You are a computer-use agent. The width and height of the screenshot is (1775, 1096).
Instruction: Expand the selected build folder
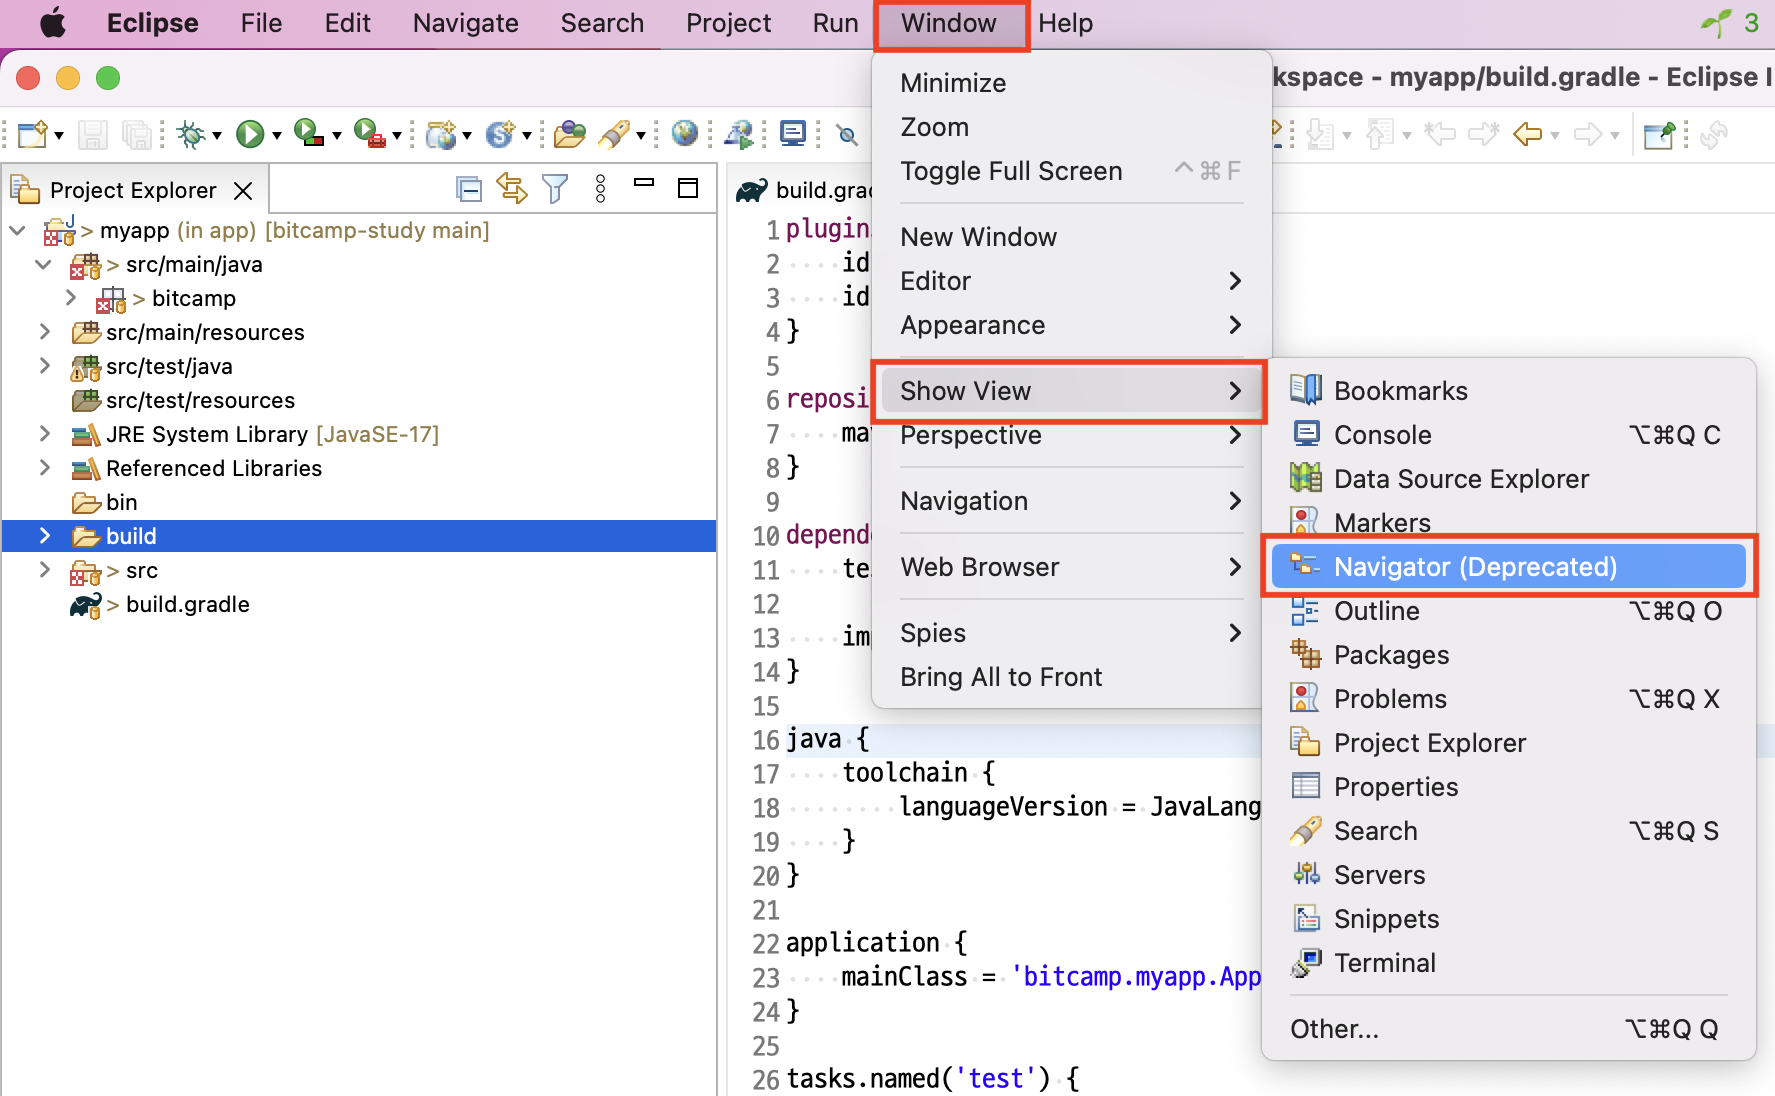click(x=44, y=536)
